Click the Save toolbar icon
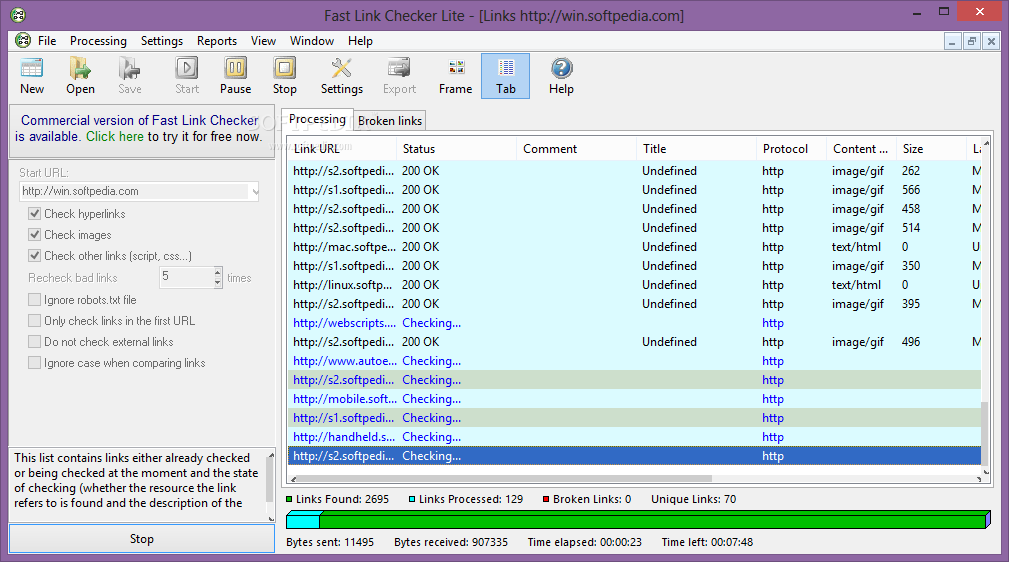 (129, 68)
